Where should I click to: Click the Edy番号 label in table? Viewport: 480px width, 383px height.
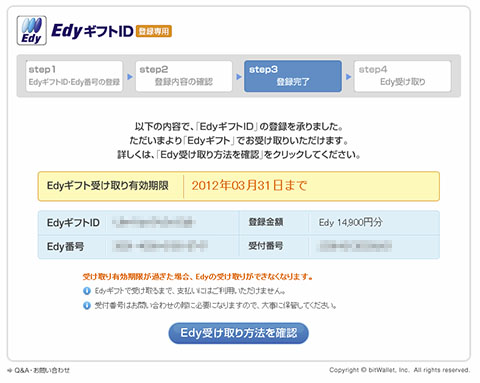[65, 247]
